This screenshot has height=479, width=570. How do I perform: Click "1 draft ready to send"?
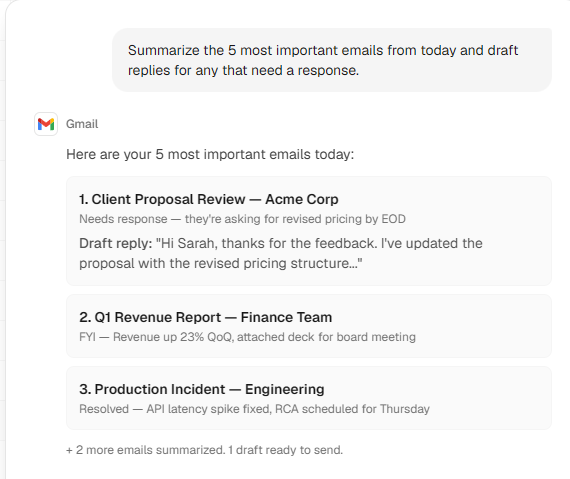click(x=285, y=450)
